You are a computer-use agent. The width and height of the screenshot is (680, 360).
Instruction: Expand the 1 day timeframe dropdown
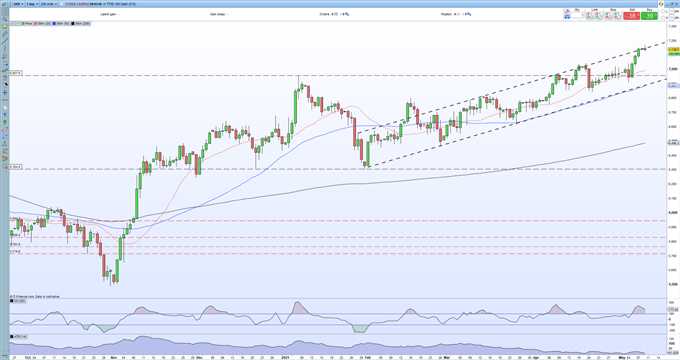(32, 4)
